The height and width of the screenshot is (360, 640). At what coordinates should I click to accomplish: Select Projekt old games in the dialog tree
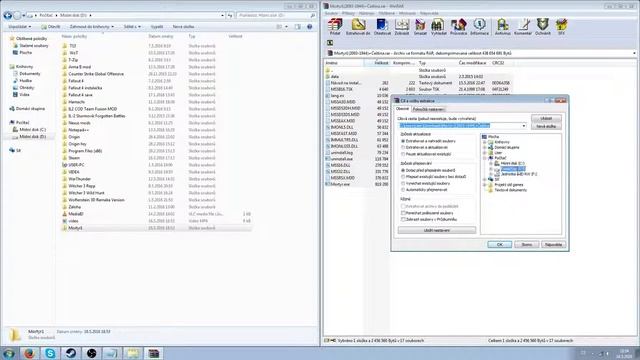tap(508, 184)
